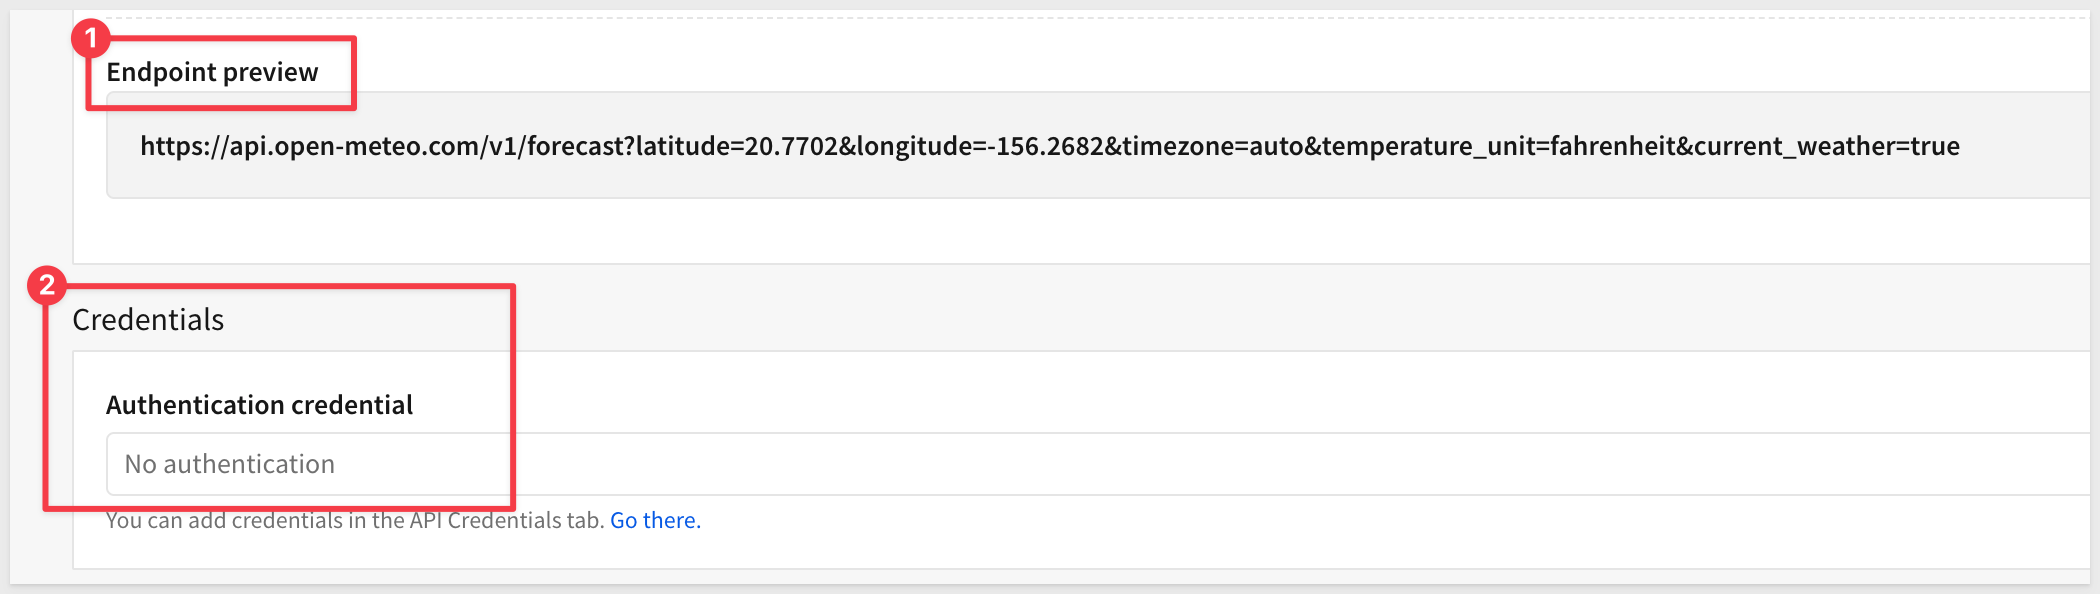Click the "API Credentials tab" words in help text

(505, 521)
